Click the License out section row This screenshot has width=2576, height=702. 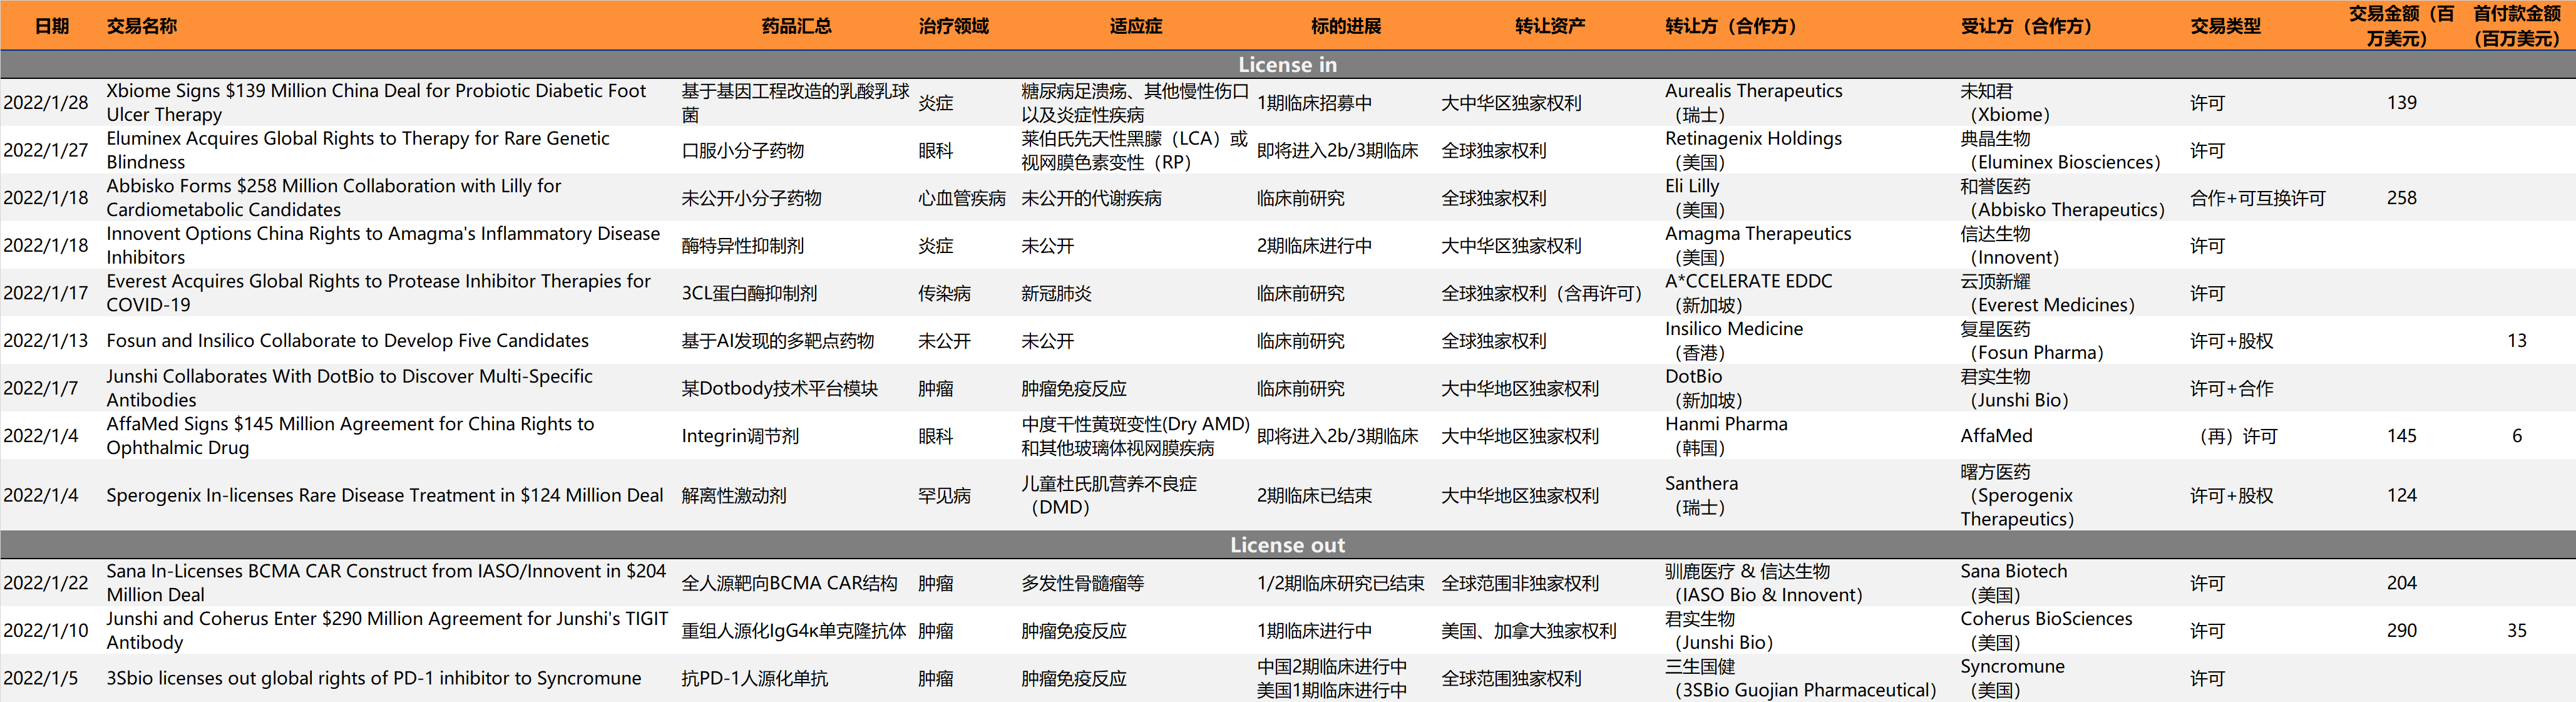click(x=1287, y=545)
